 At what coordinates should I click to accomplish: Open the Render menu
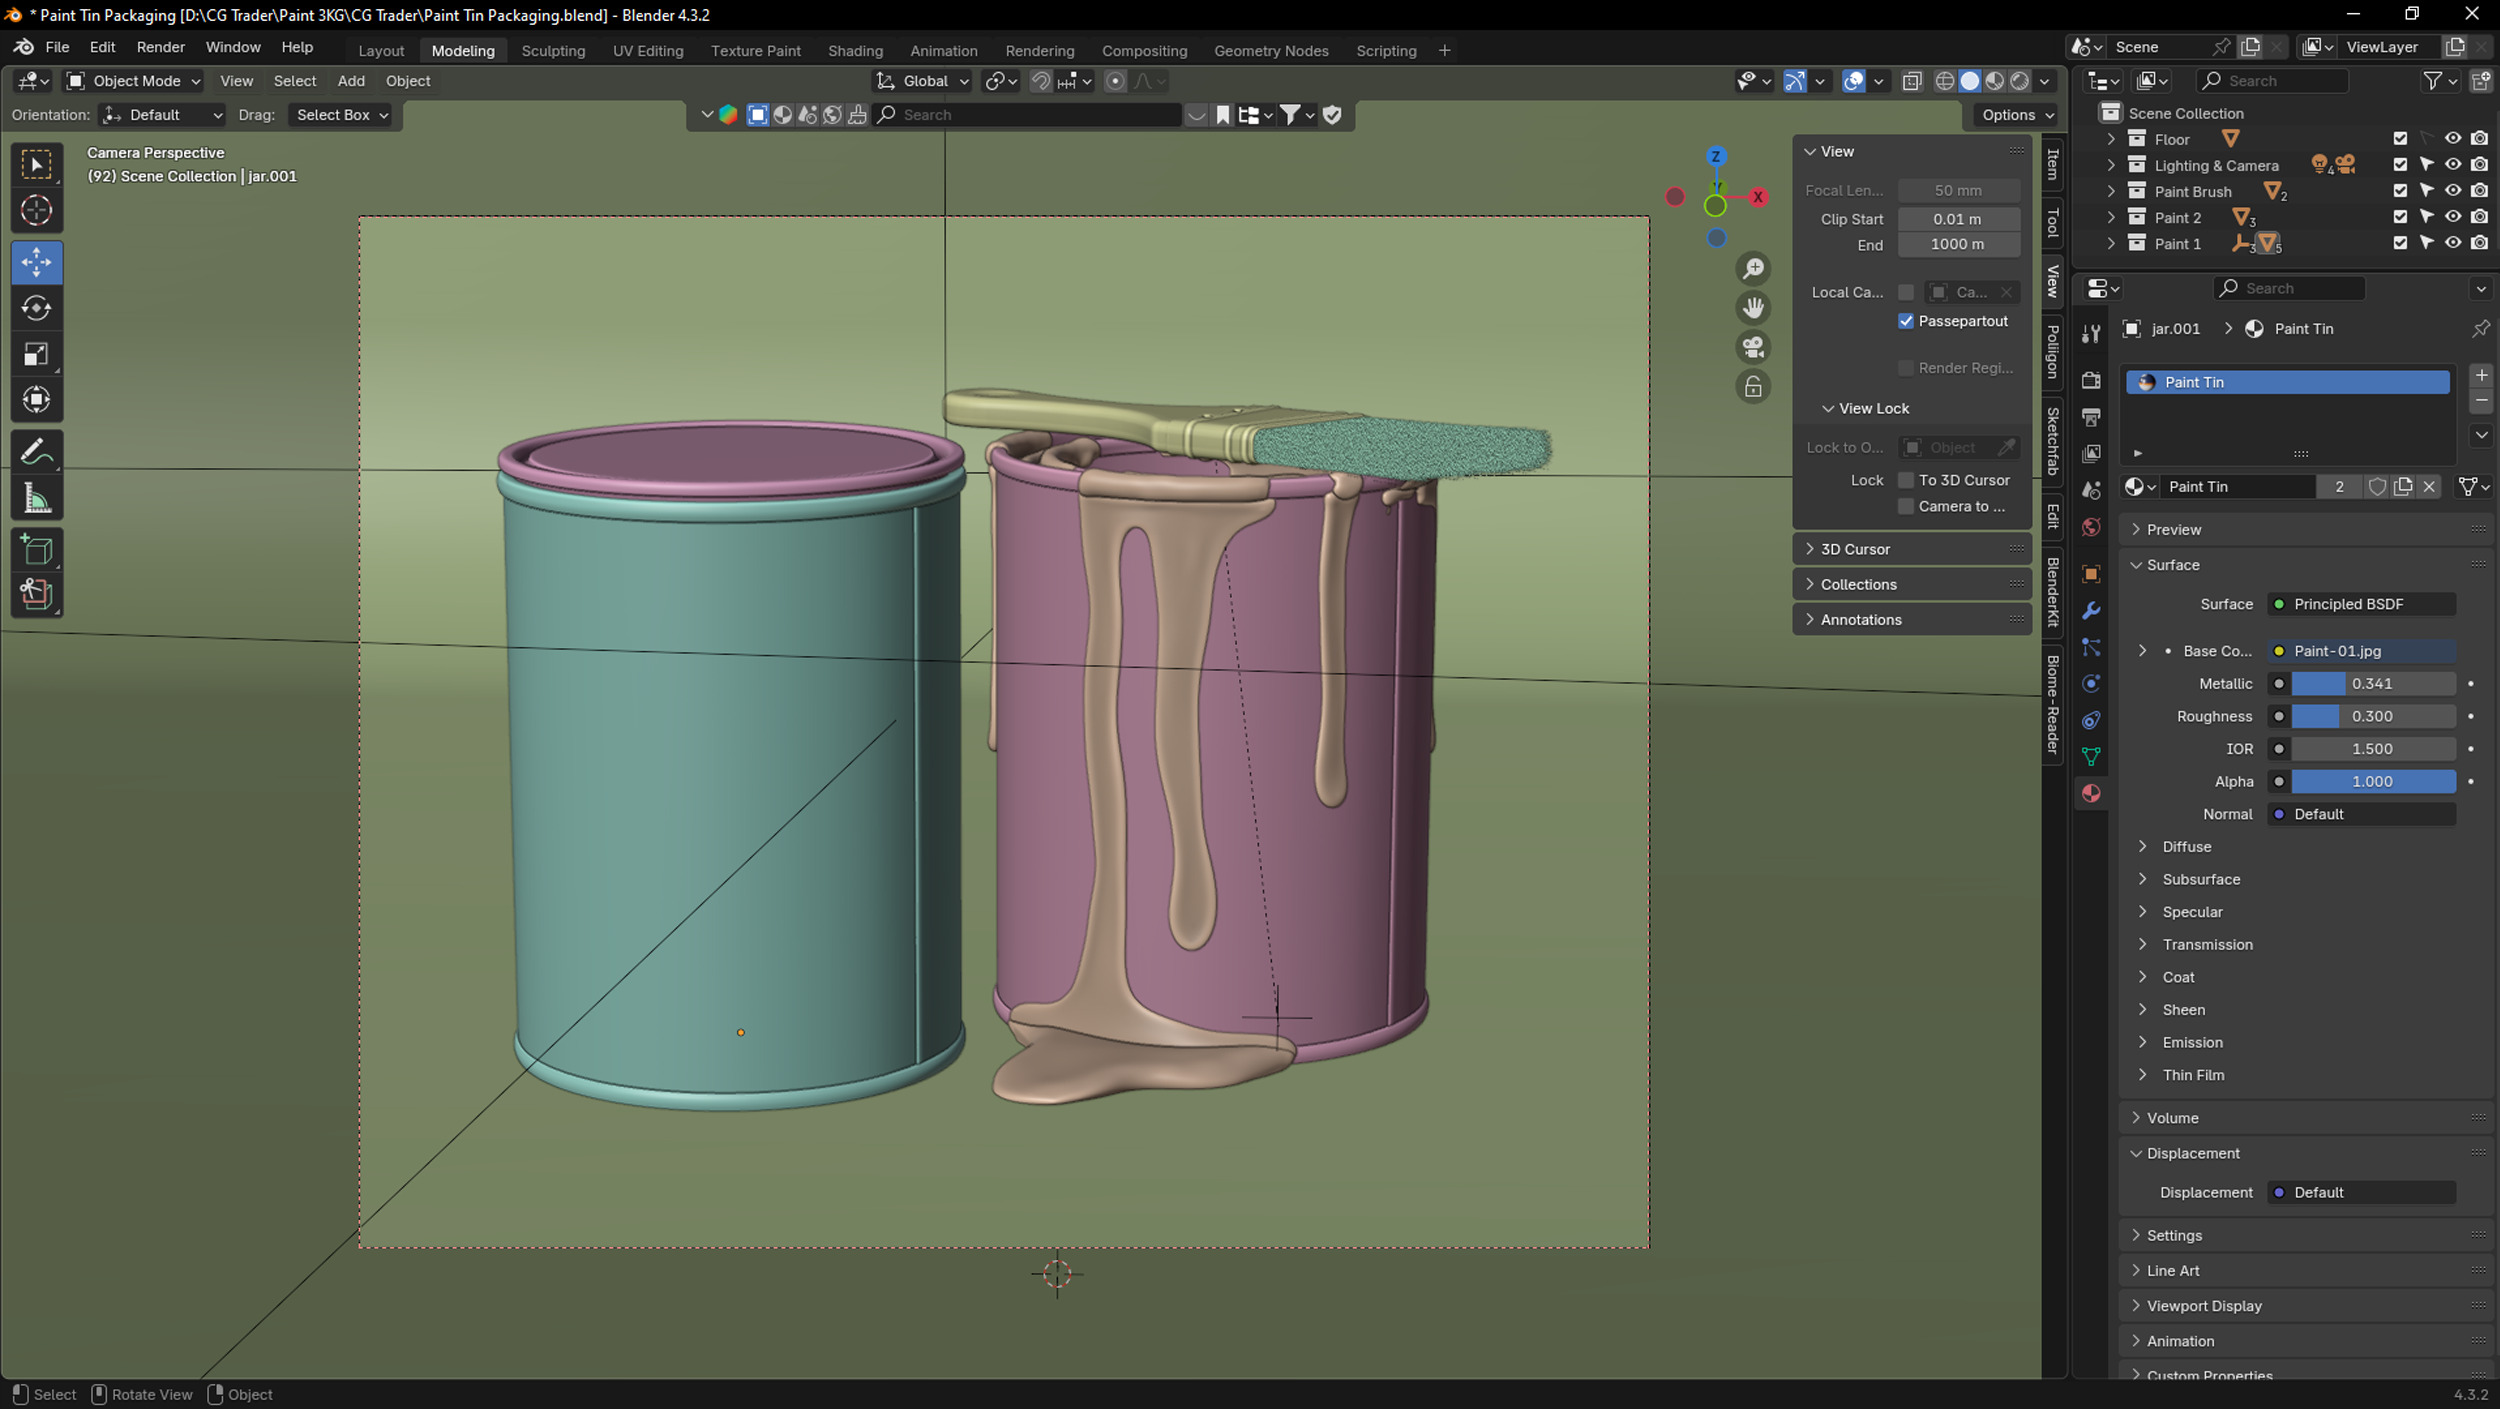[160, 47]
